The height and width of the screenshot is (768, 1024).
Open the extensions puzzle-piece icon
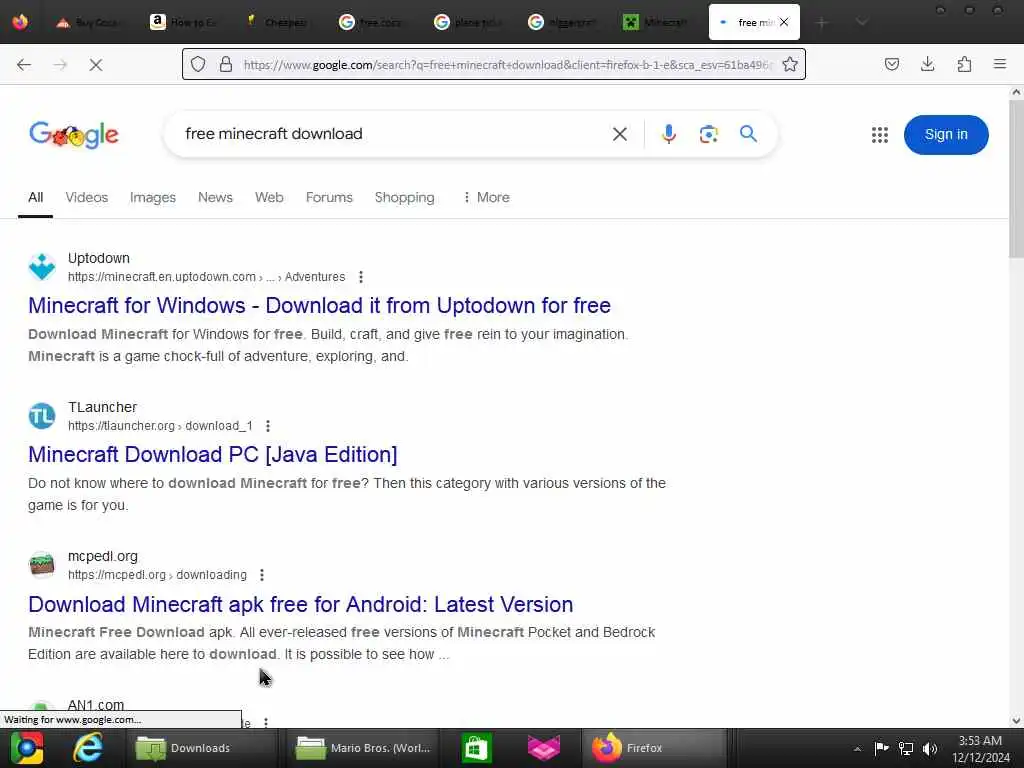[x=964, y=64]
